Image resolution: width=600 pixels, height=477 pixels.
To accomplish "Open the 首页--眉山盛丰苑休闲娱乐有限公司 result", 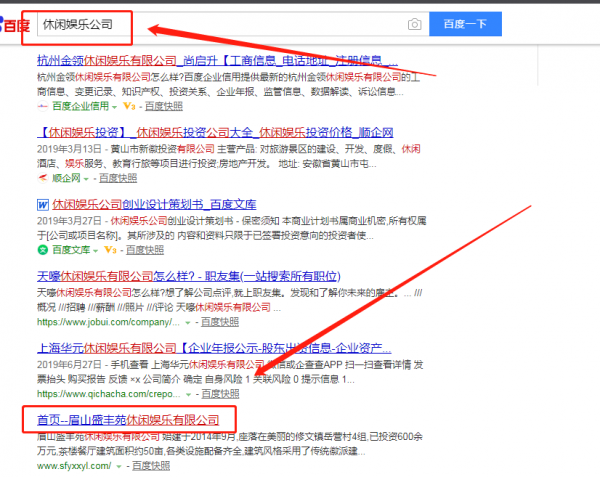I will click(128, 420).
